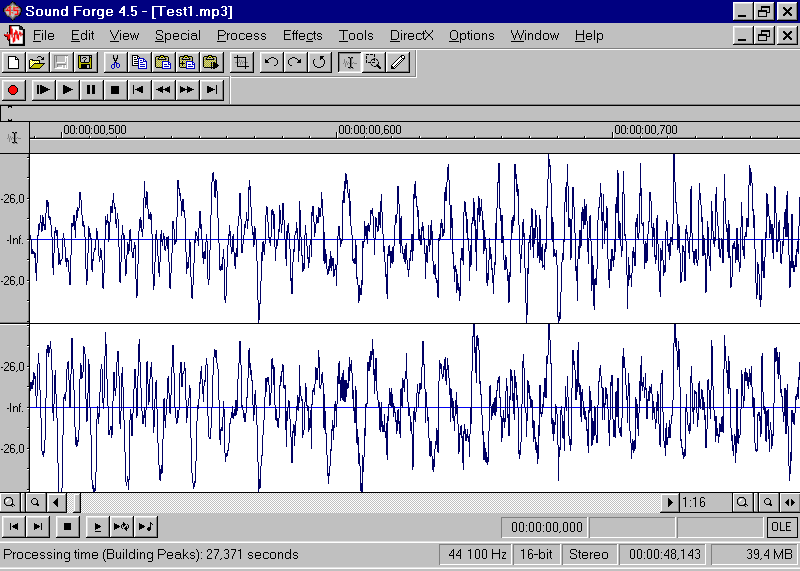
Task: Click the 00:00:00,600 time ruler mark
Action: pyautogui.click(x=370, y=130)
